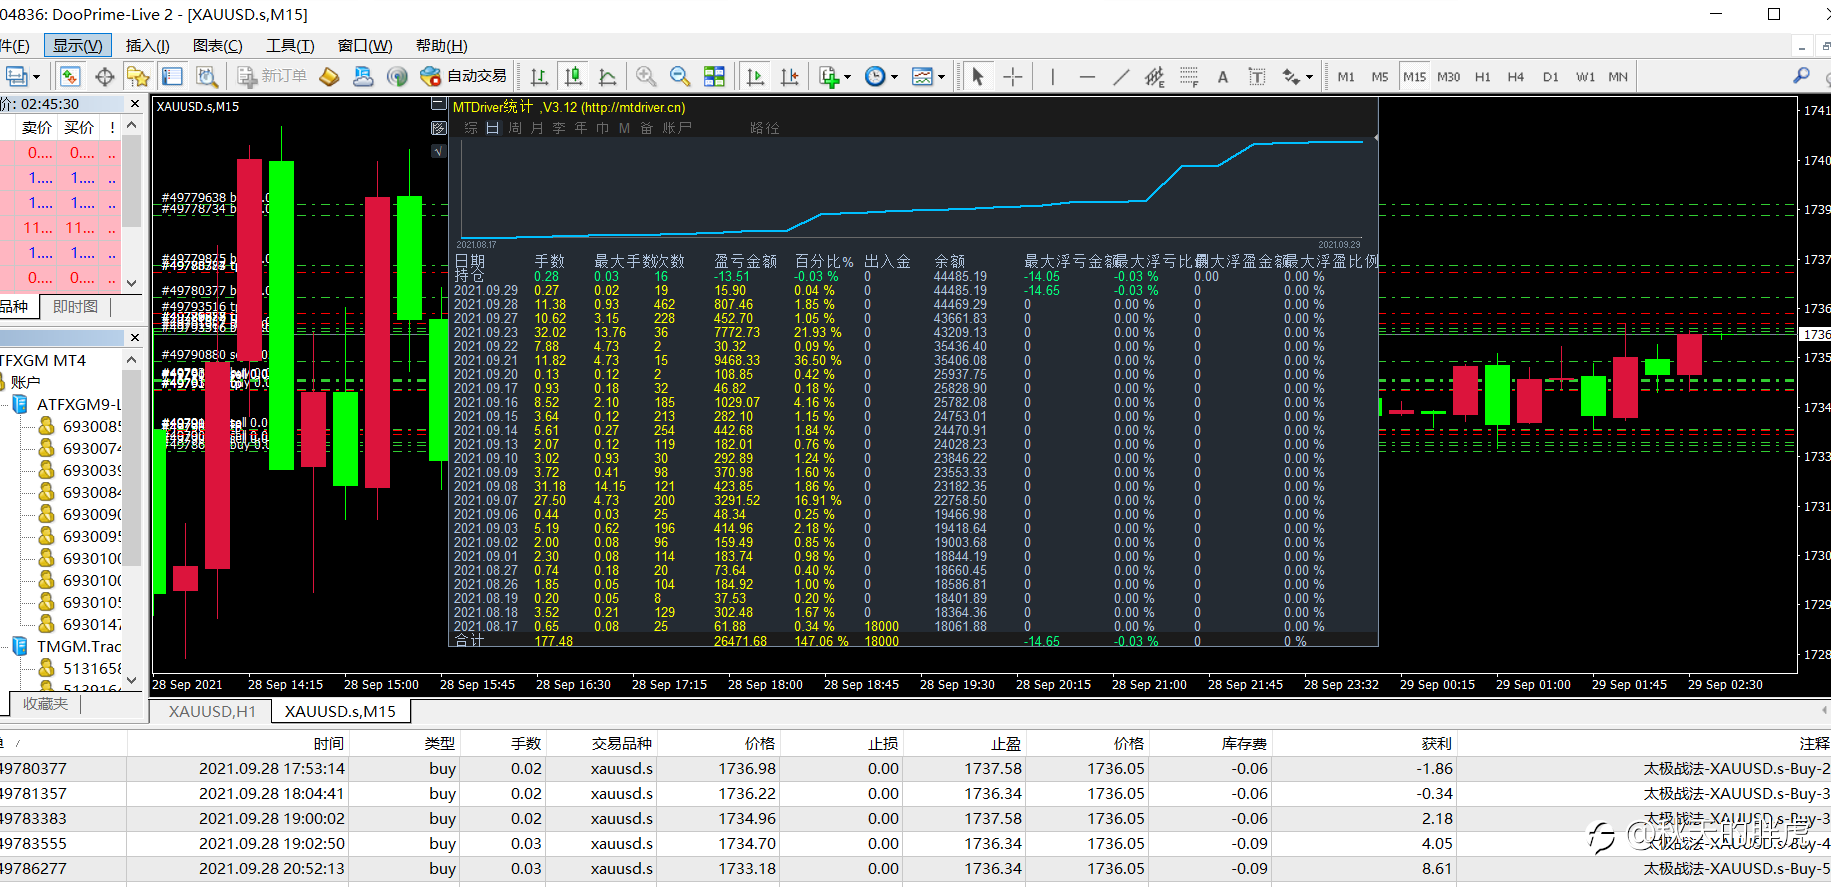This screenshot has height=887, width=1831.
Task: Draw a vertical line
Action: (1052, 76)
